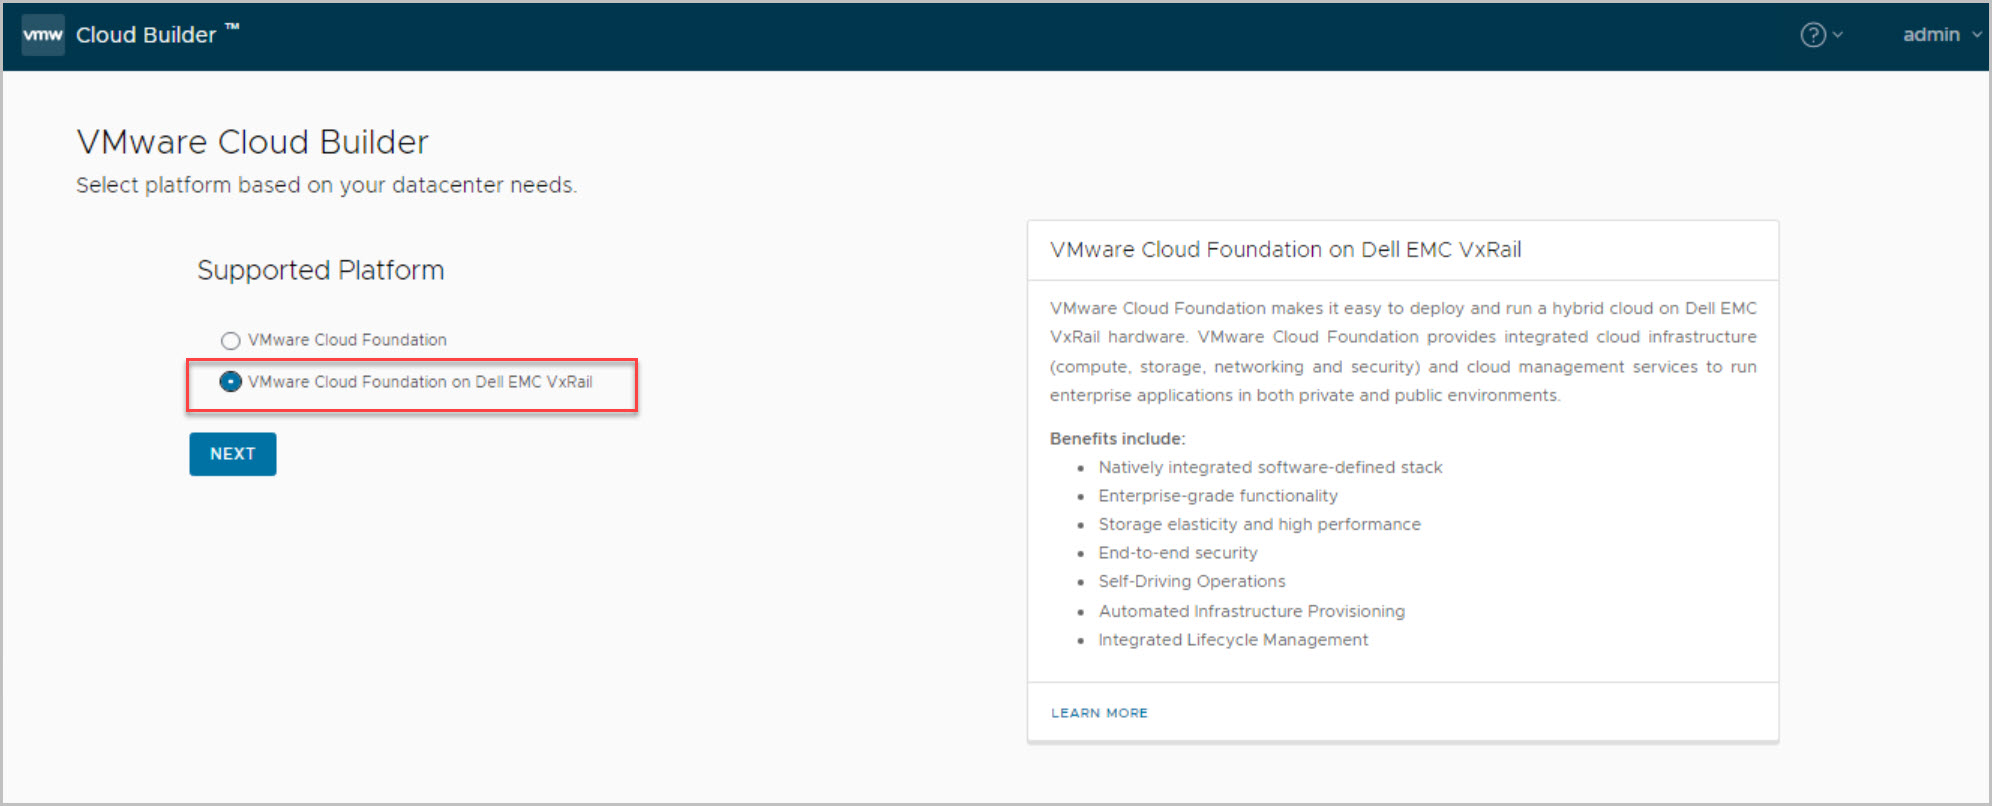Screen dimensions: 1992x806
Task: Expand the chevron next to admin
Action: coord(1976,35)
